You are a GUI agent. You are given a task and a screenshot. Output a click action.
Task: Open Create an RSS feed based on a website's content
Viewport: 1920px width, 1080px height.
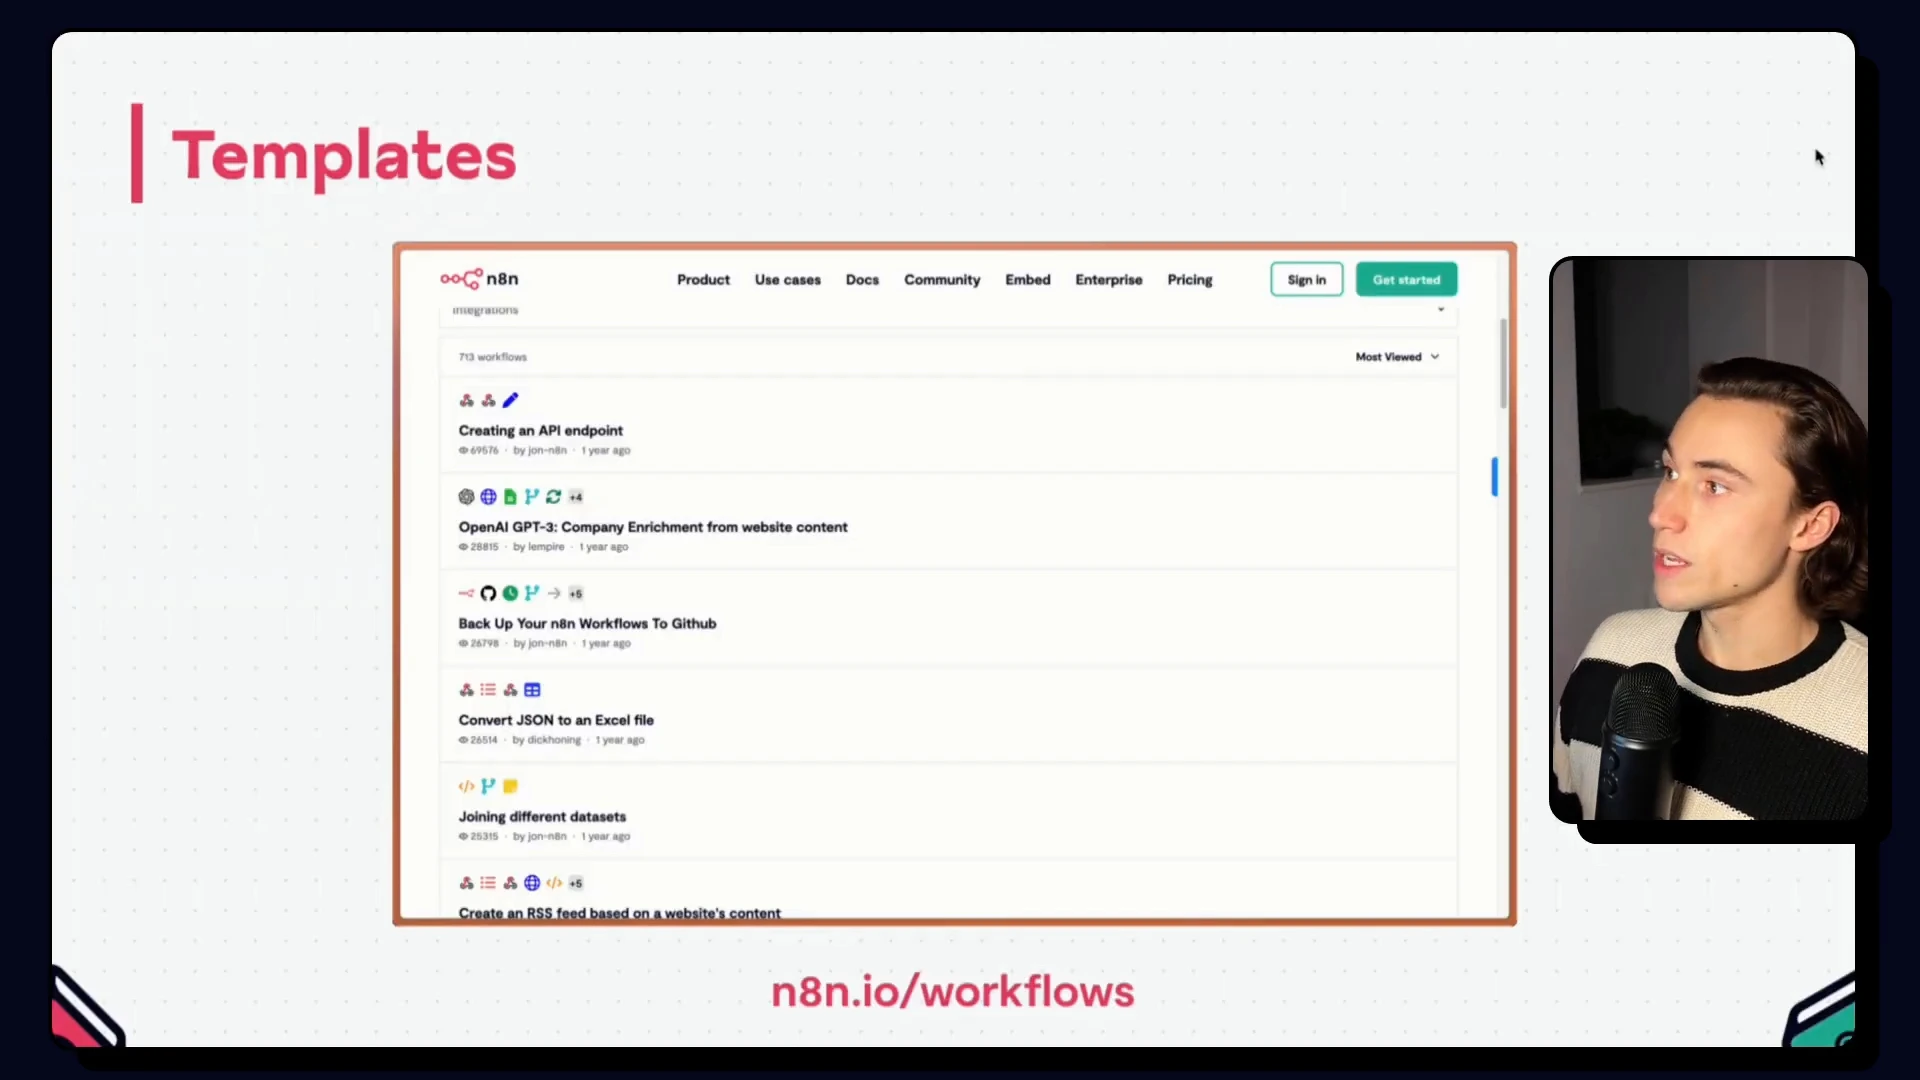tap(619, 913)
